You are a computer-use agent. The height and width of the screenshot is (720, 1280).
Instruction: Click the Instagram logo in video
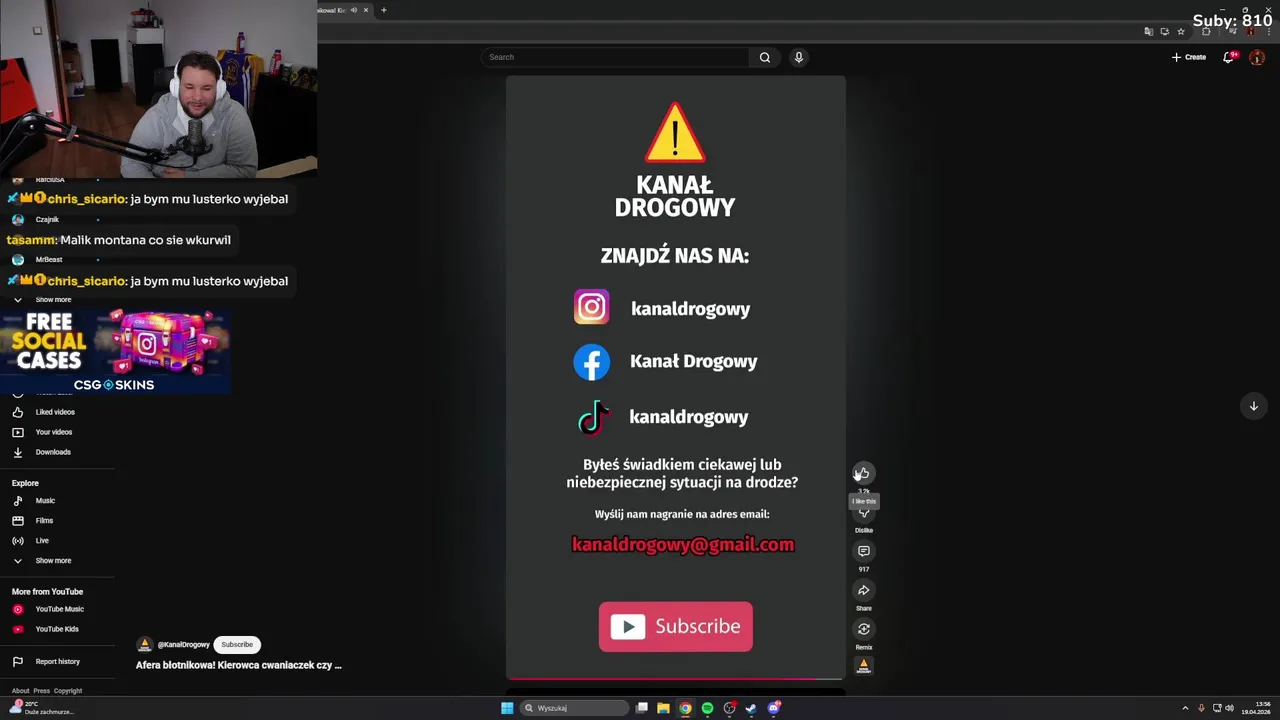[x=591, y=307]
